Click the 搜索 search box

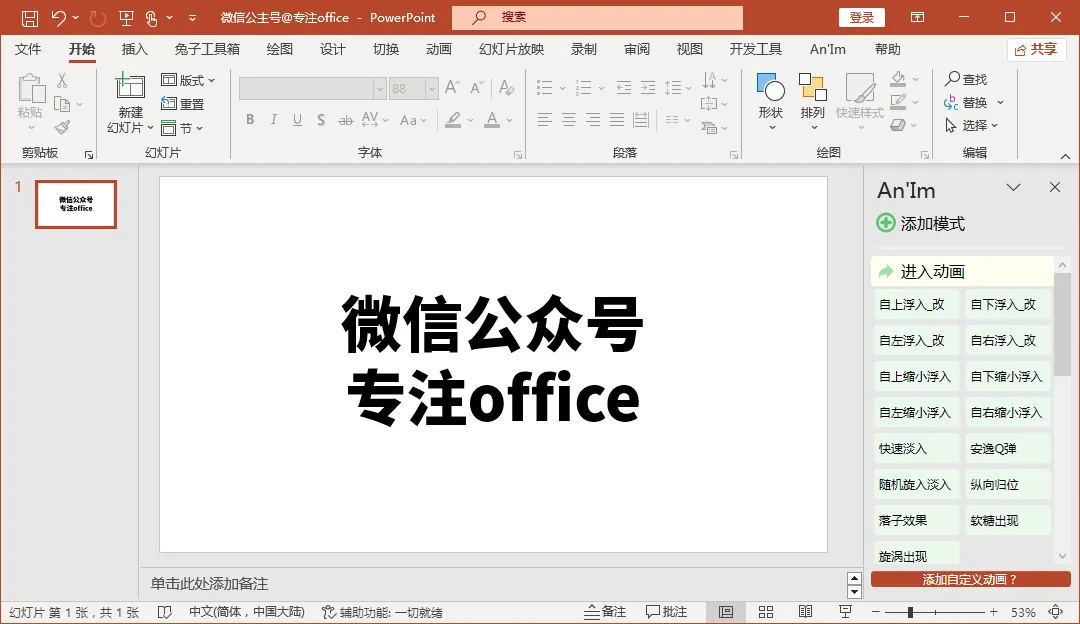597,17
